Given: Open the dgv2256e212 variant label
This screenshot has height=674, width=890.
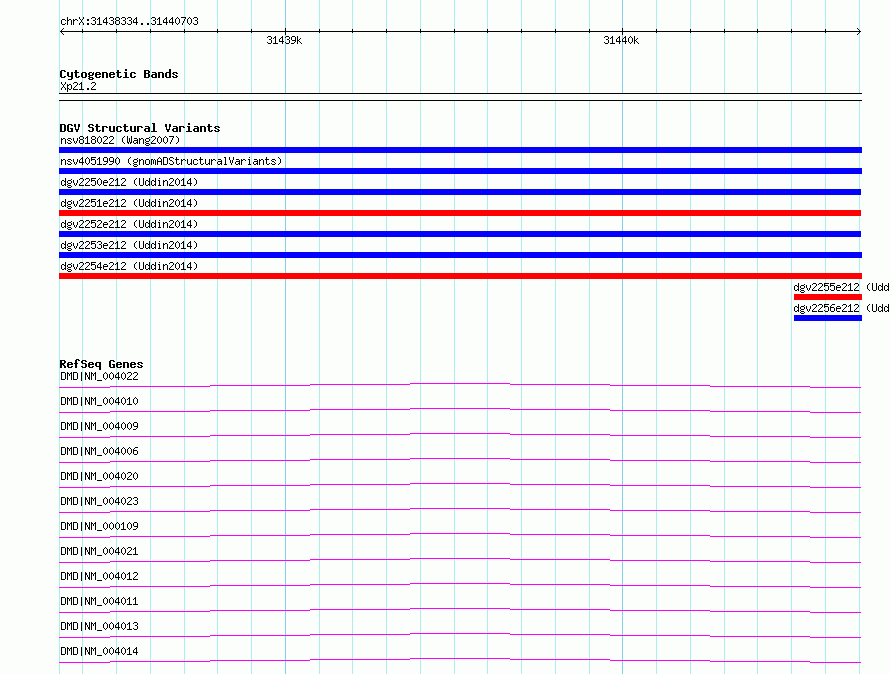Looking at the screenshot, I should click(x=841, y=308).
